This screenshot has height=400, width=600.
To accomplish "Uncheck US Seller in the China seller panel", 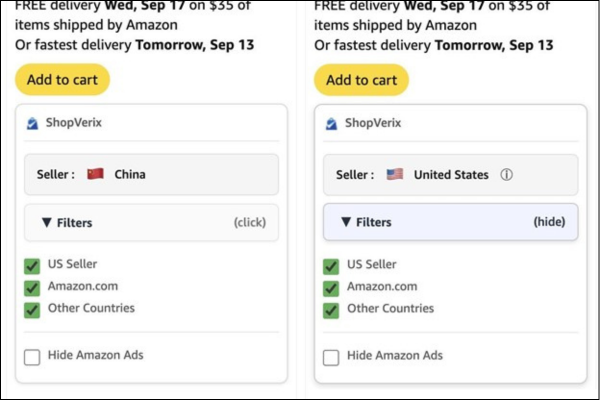I will [32, 266].
